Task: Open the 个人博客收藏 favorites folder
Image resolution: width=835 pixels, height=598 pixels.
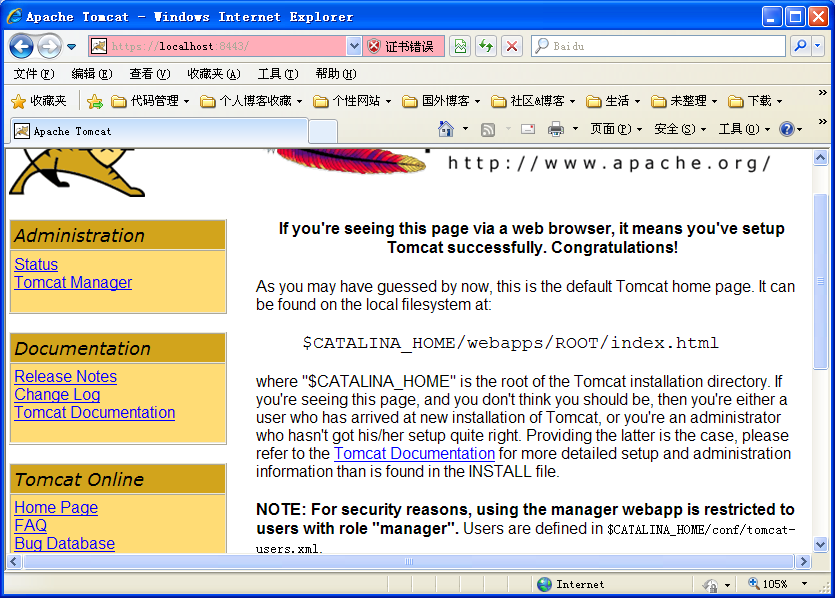Action: (251, 101)
